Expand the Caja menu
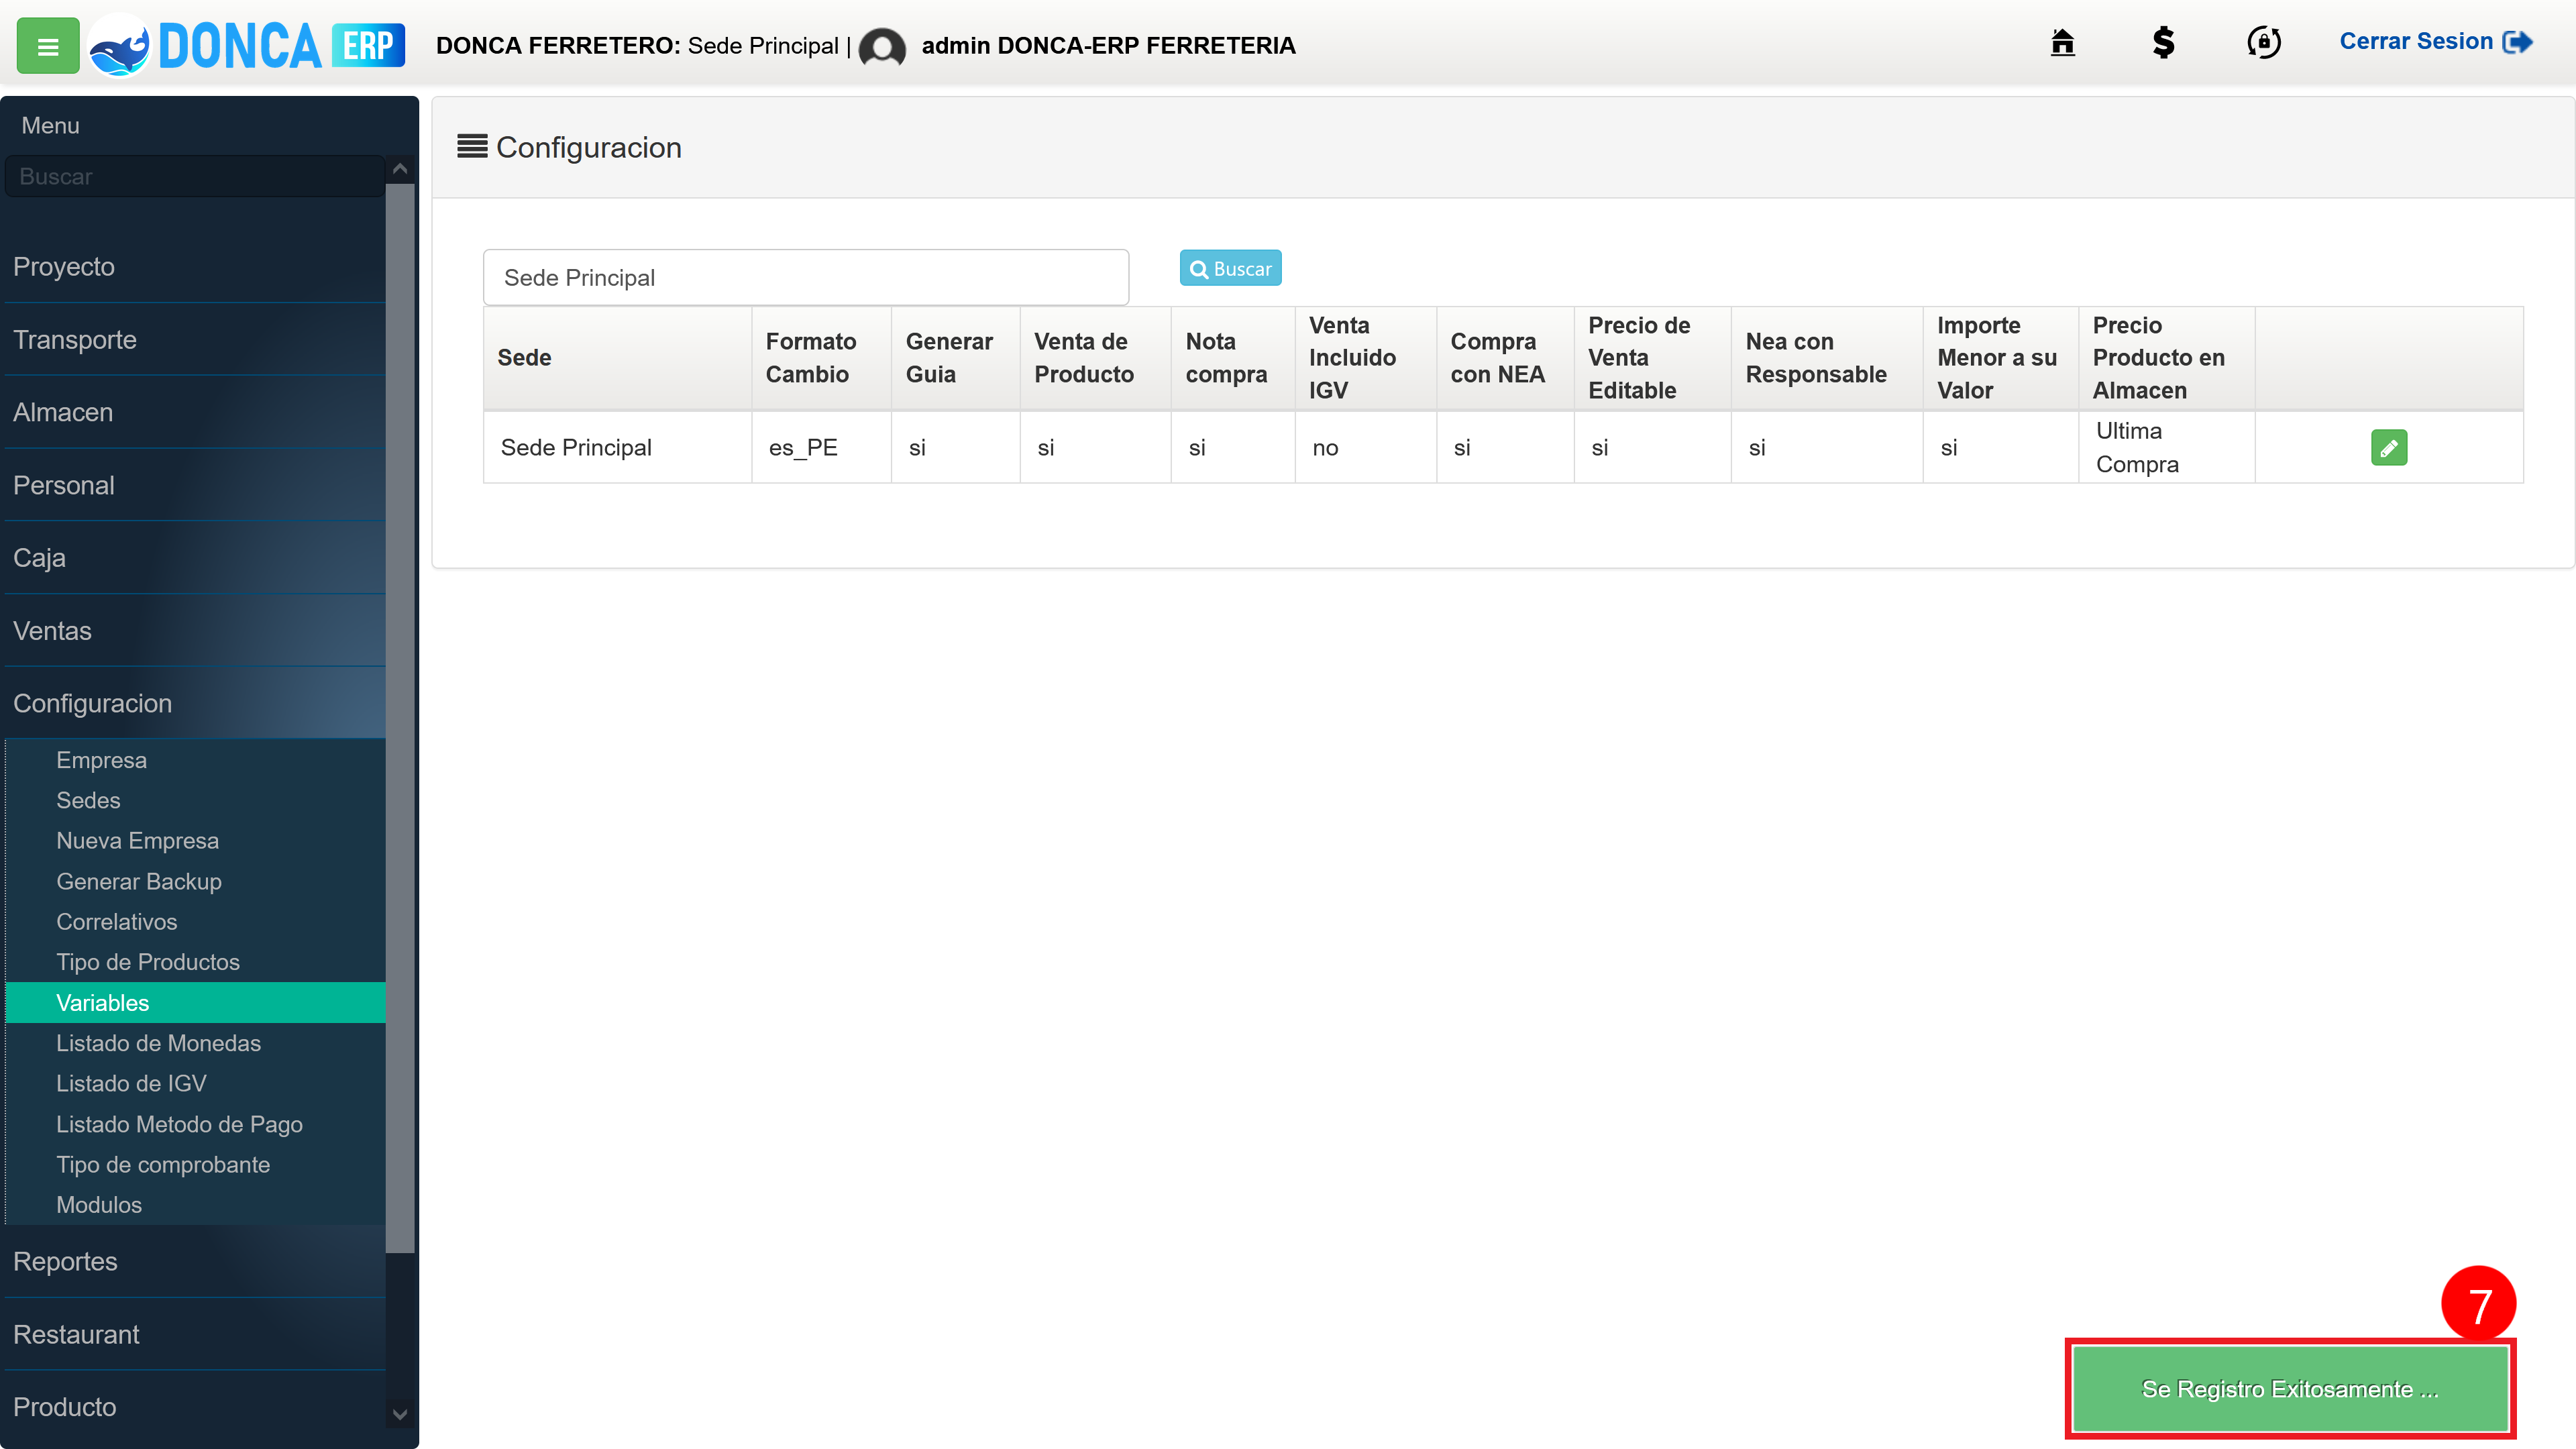Viewport: 2576px width, 1449px height. 195,558
